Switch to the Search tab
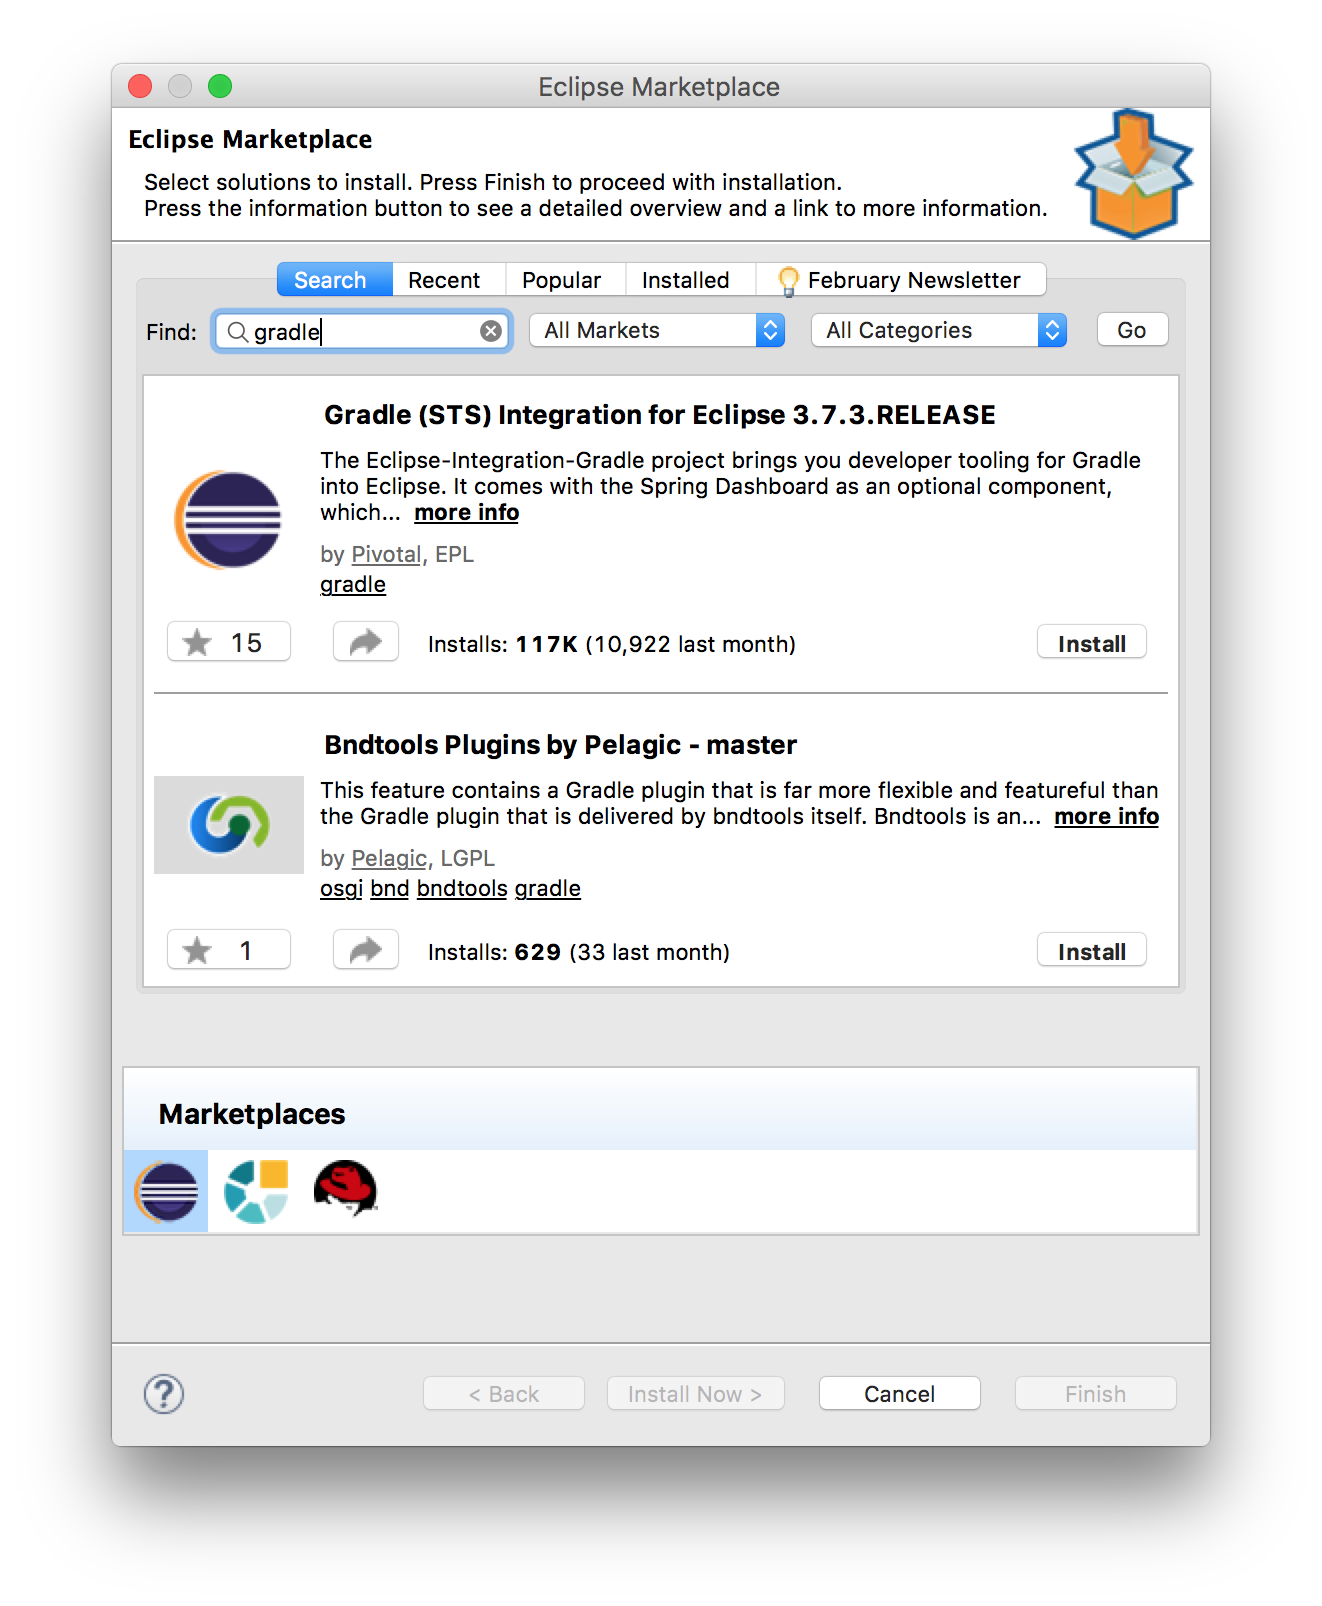 click(334, 280)
